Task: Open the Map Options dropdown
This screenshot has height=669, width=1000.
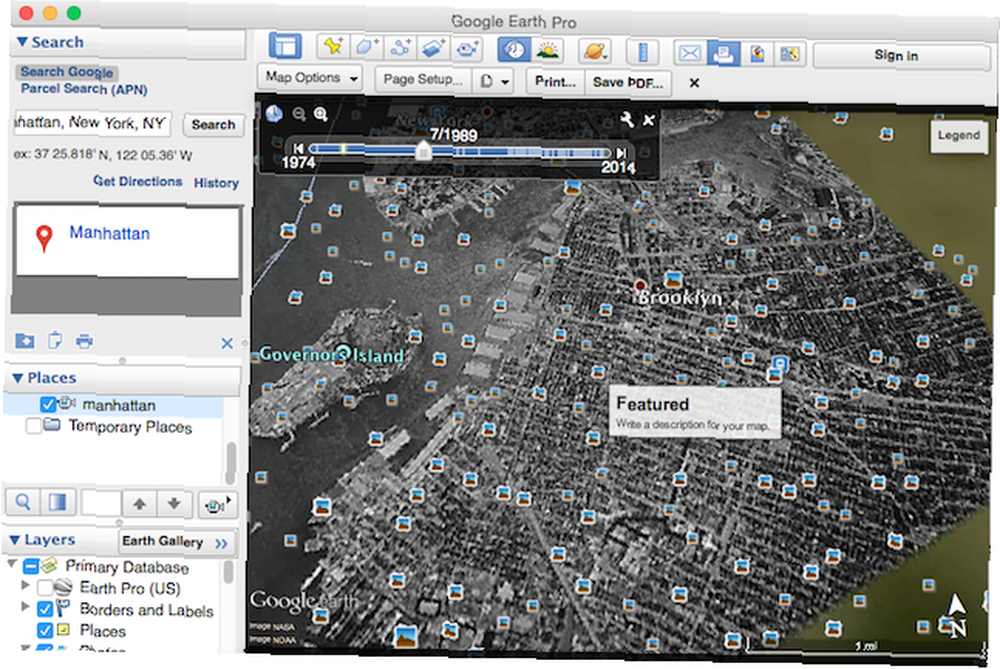Action: (311, 78)
